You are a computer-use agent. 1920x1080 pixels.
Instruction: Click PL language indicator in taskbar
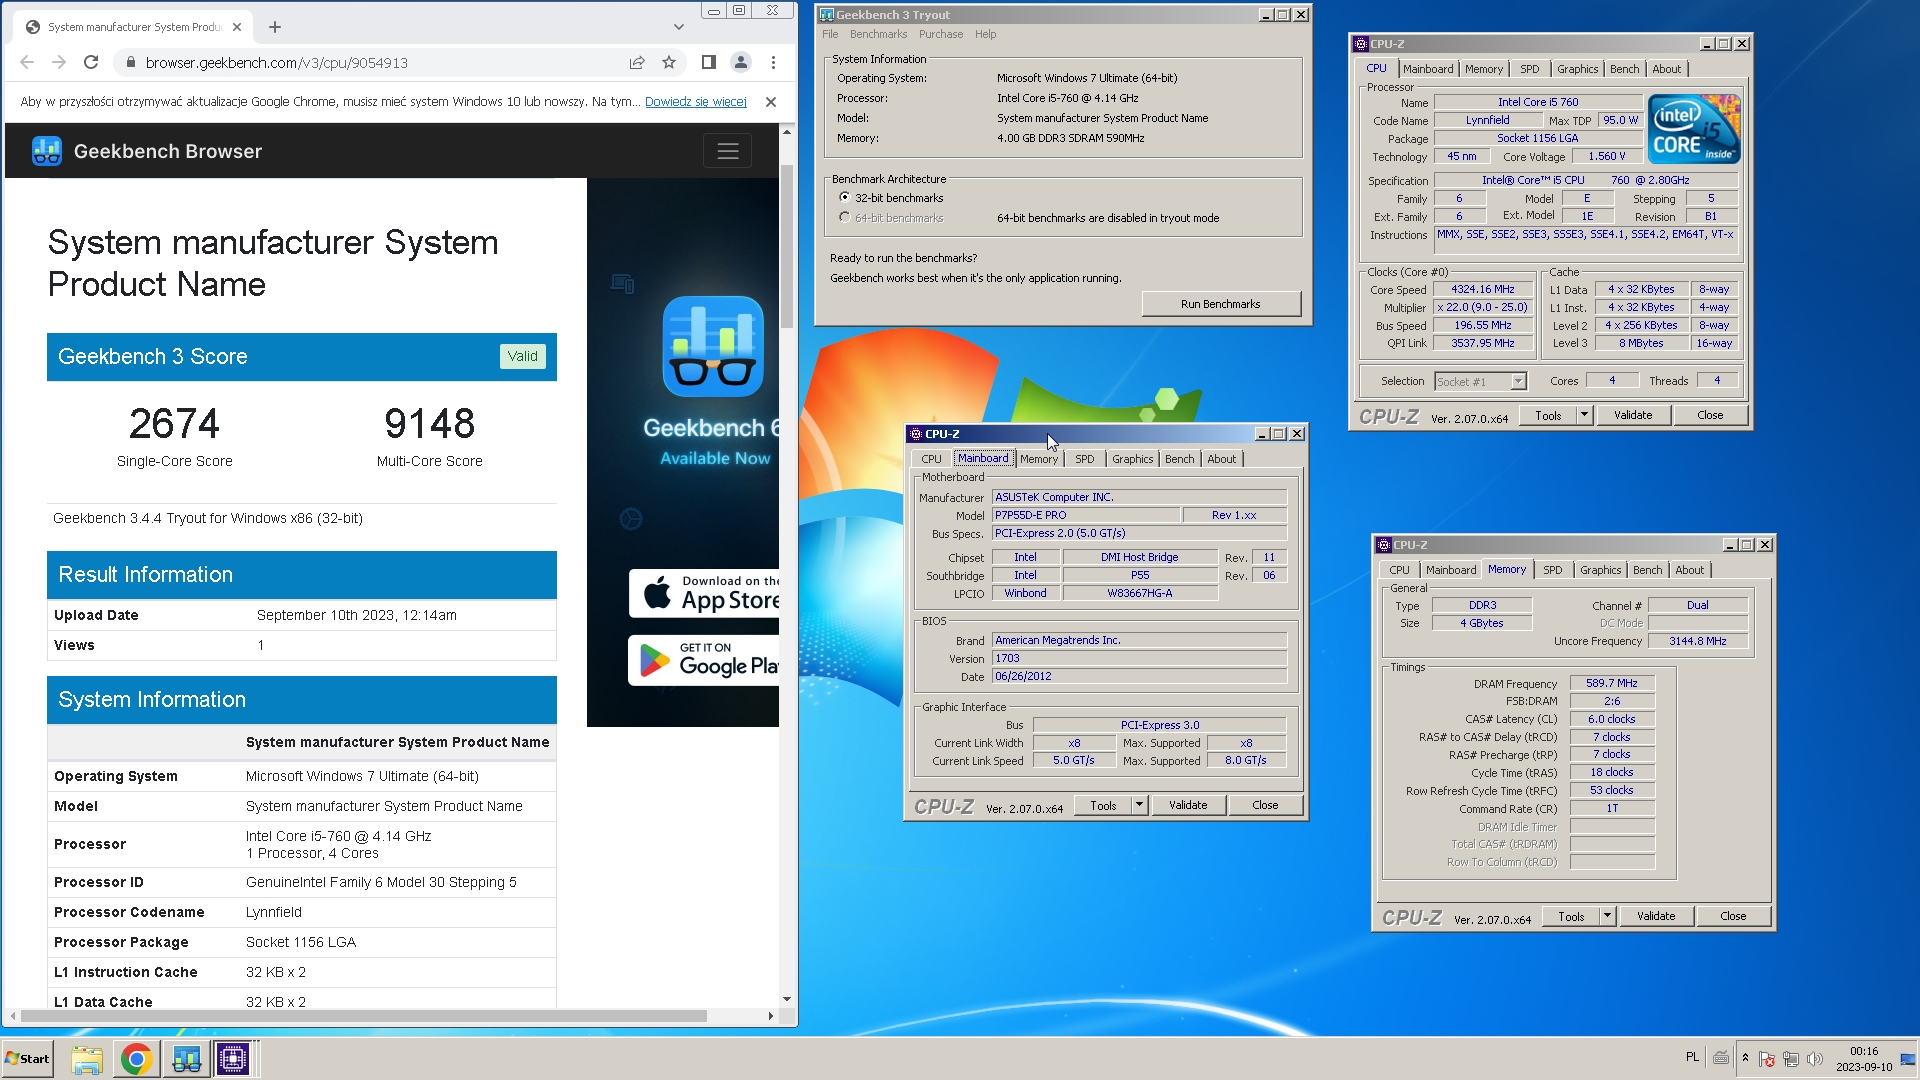click(1692, 1057)
